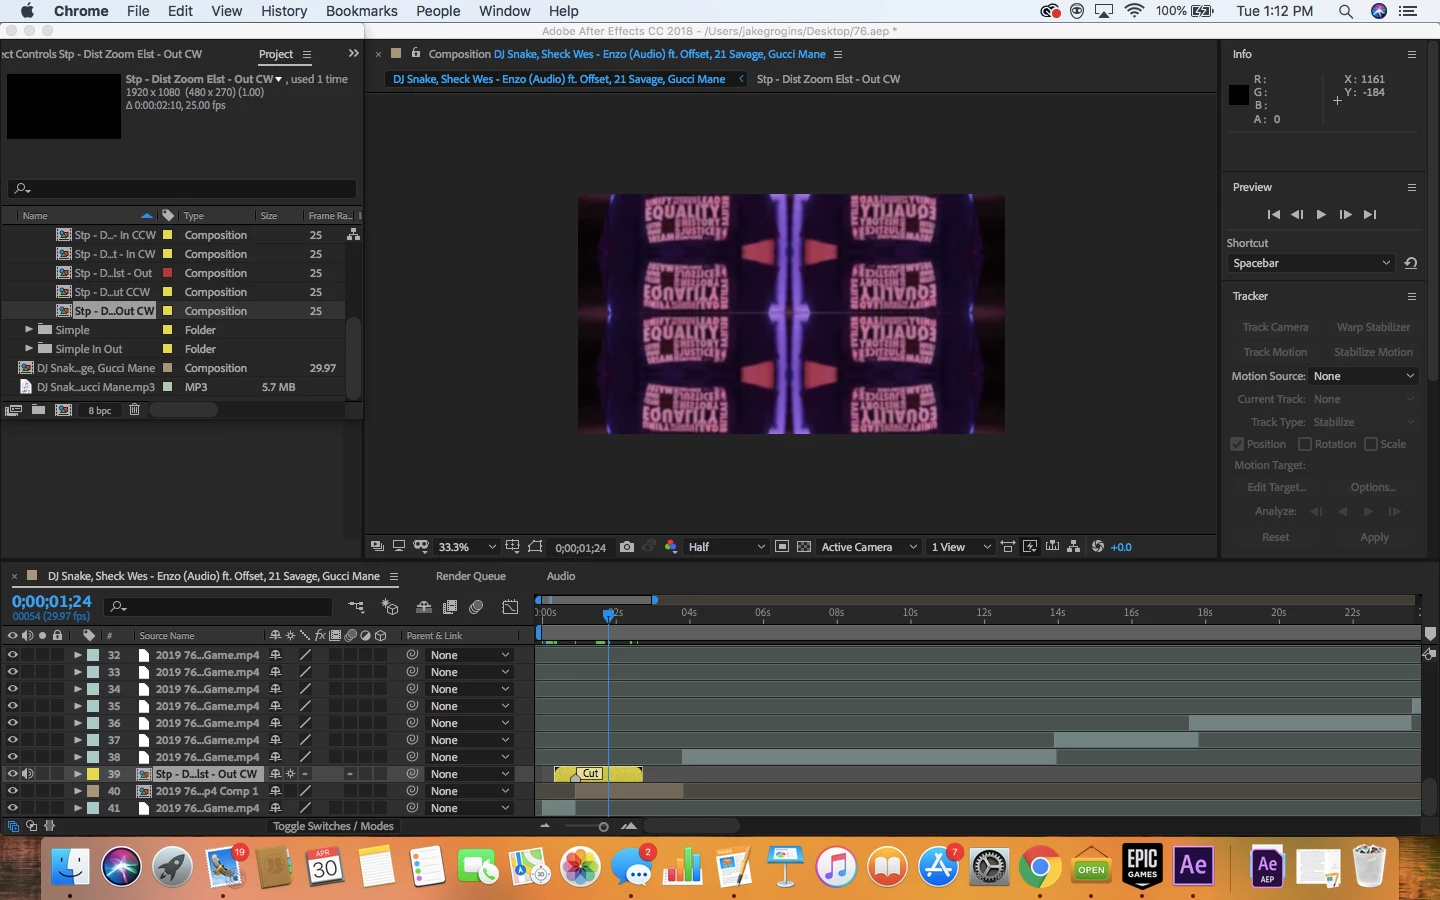
Task: Click the Fast Previews icon
Action: pos(1030,547)
